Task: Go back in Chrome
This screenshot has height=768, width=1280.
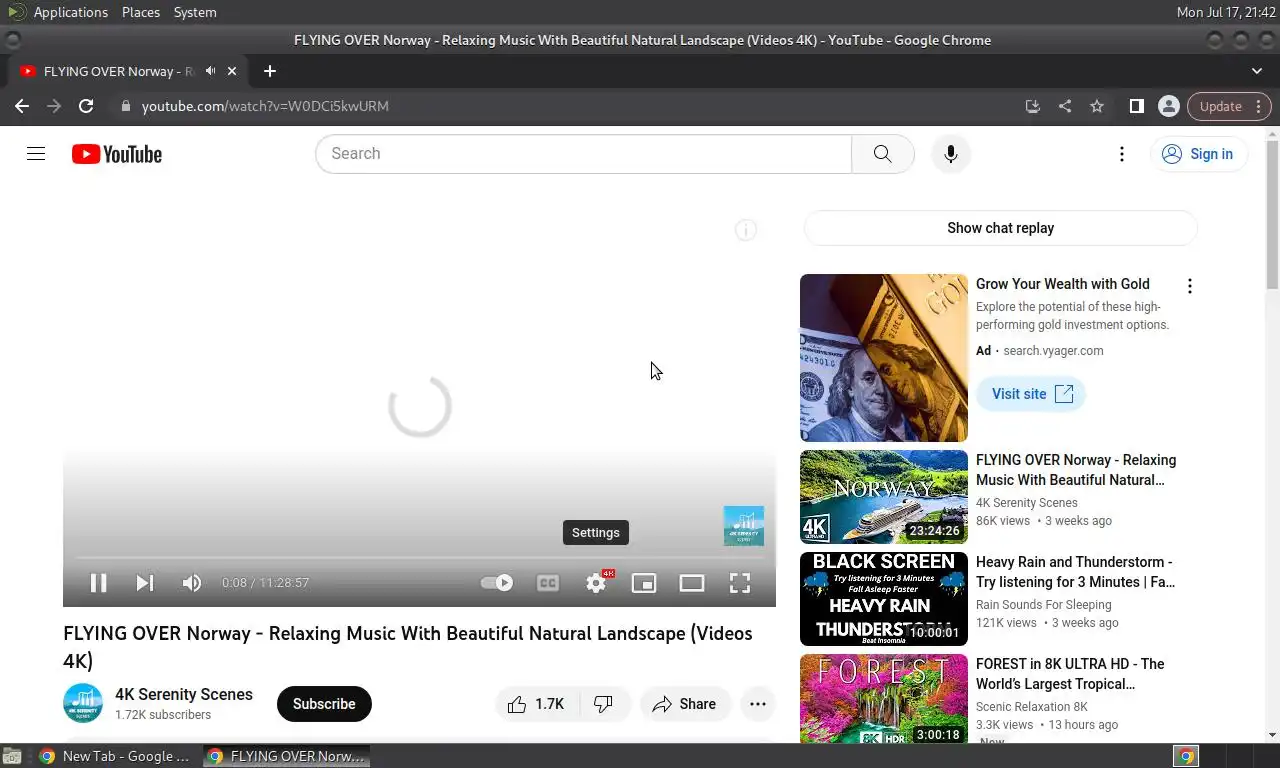Action: pyautogui.click(x=22, y=106)
